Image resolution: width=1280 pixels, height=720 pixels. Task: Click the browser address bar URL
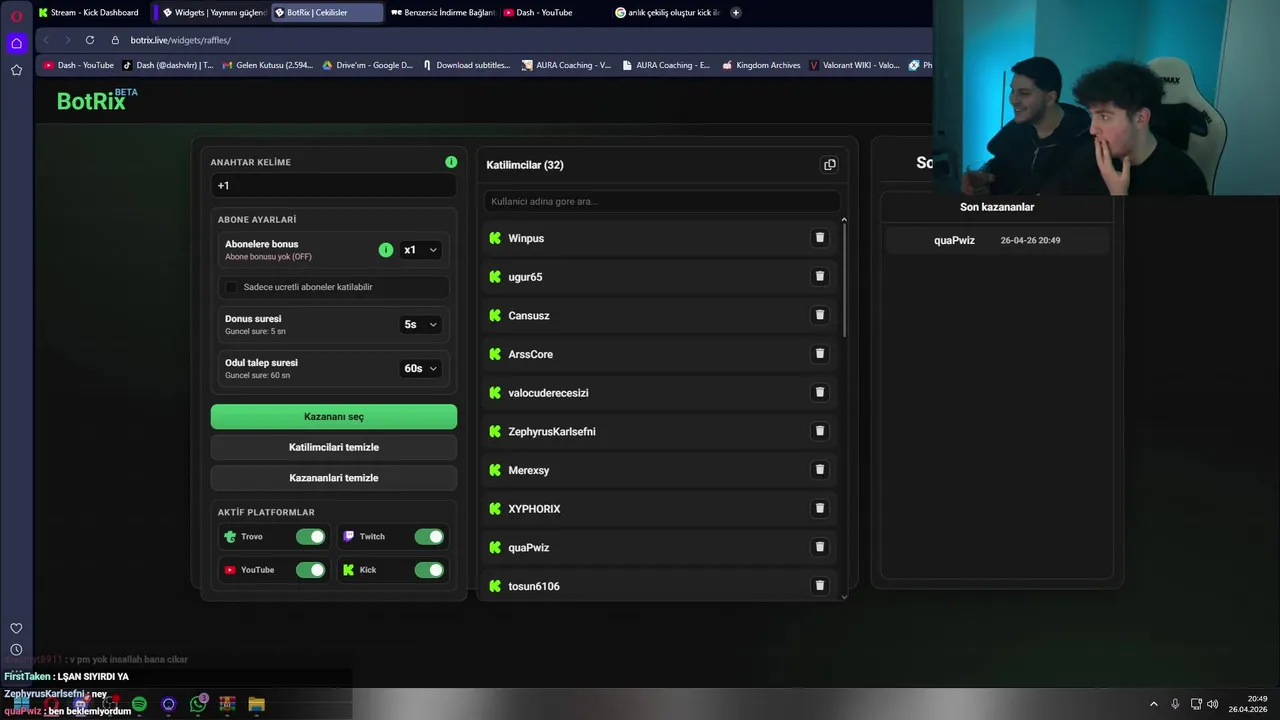tap(180, 40)
